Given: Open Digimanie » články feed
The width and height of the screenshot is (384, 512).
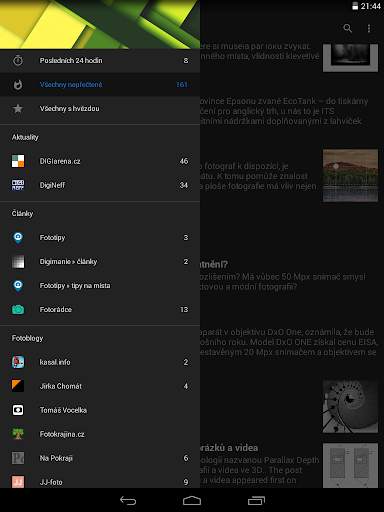Looking at the screenshot, I should [100, 262].
